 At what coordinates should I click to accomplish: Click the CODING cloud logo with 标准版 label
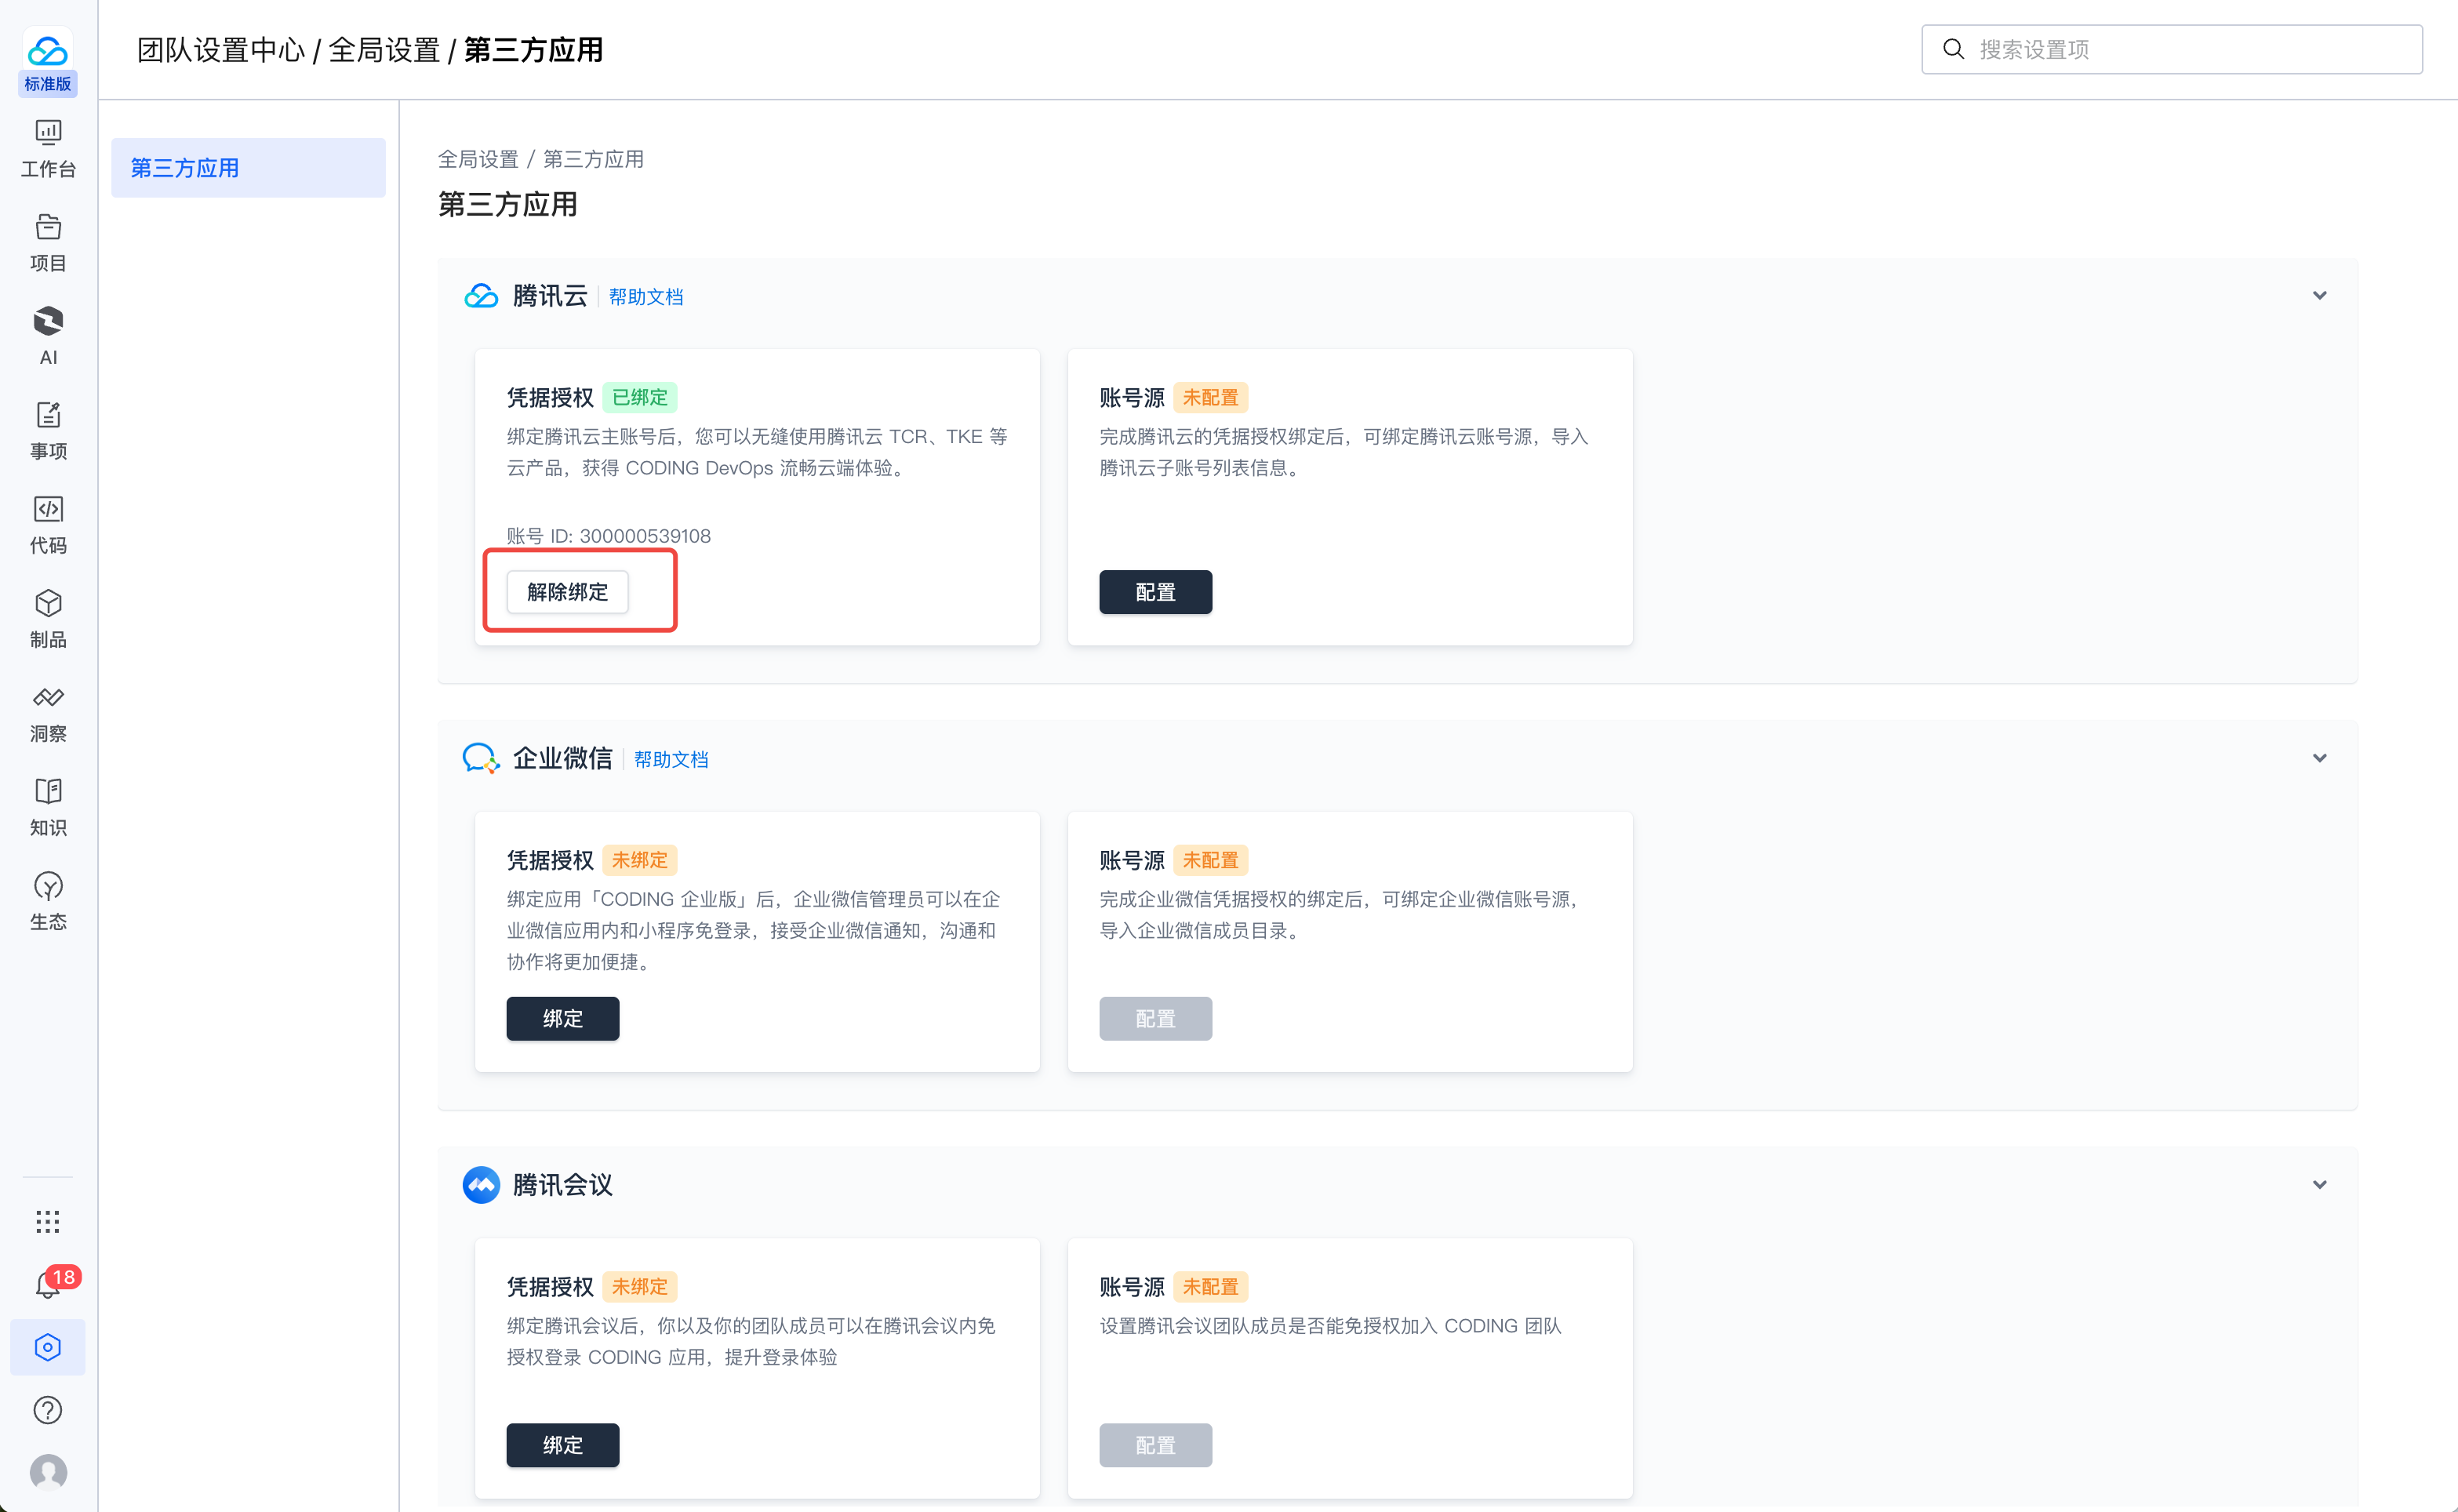point(48,62)
